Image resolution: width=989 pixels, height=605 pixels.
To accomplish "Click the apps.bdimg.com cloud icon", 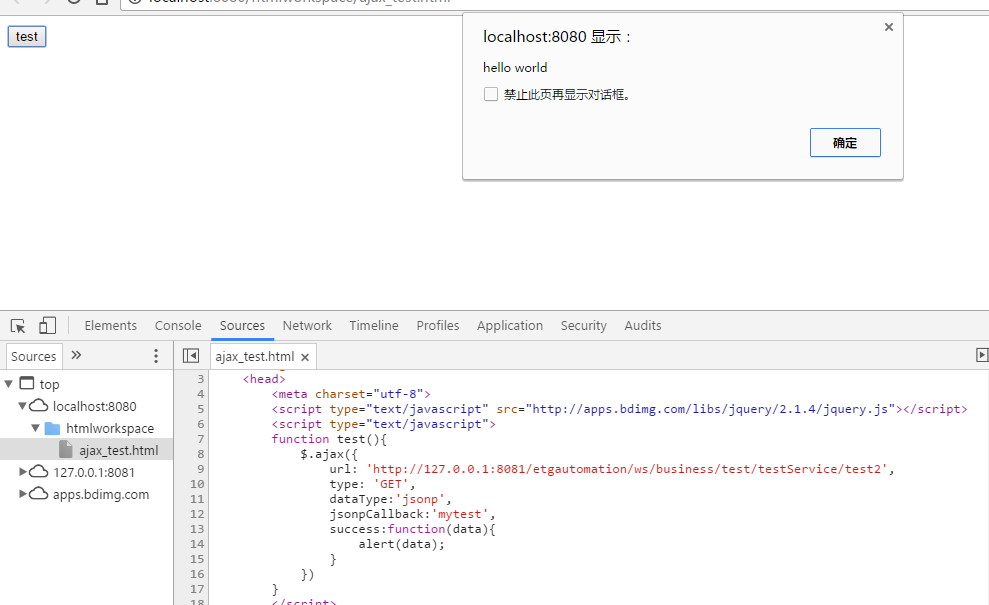I will point(38,494).
